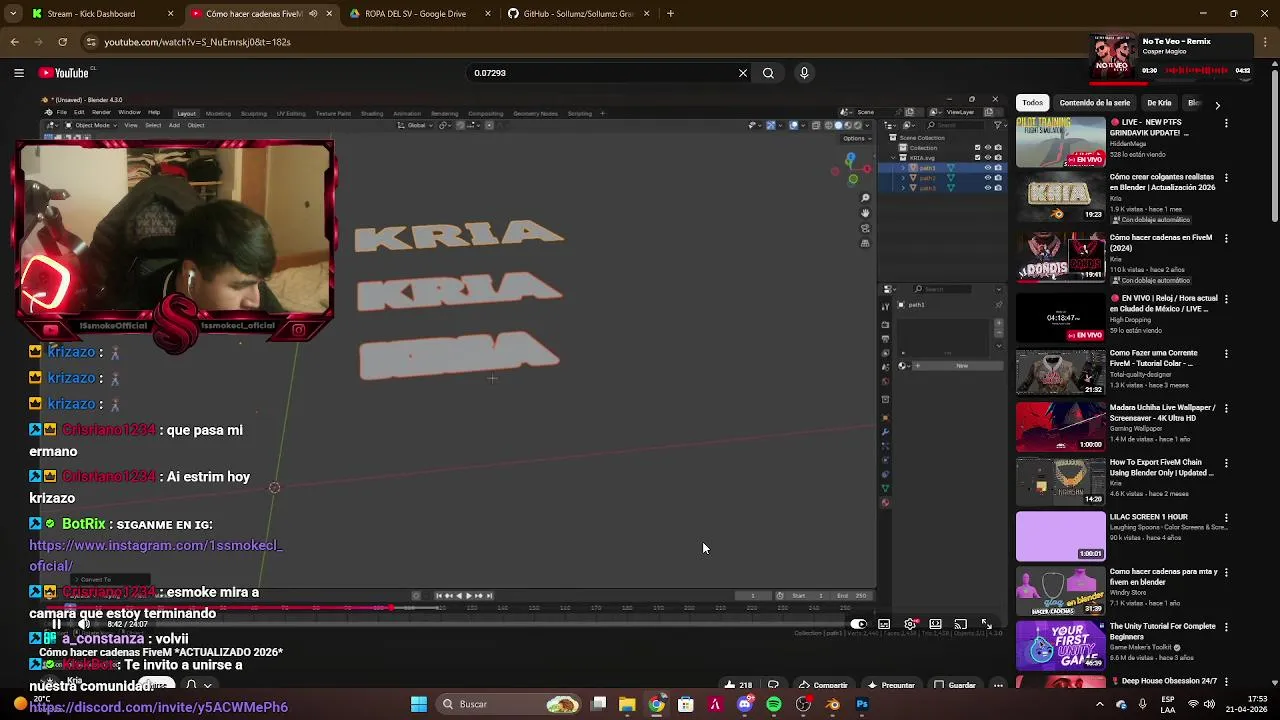Image resolution: width=1280 pixels, height=720 pixels.
Task: Open the Output properties tab
Action: [x=885, y=338]
